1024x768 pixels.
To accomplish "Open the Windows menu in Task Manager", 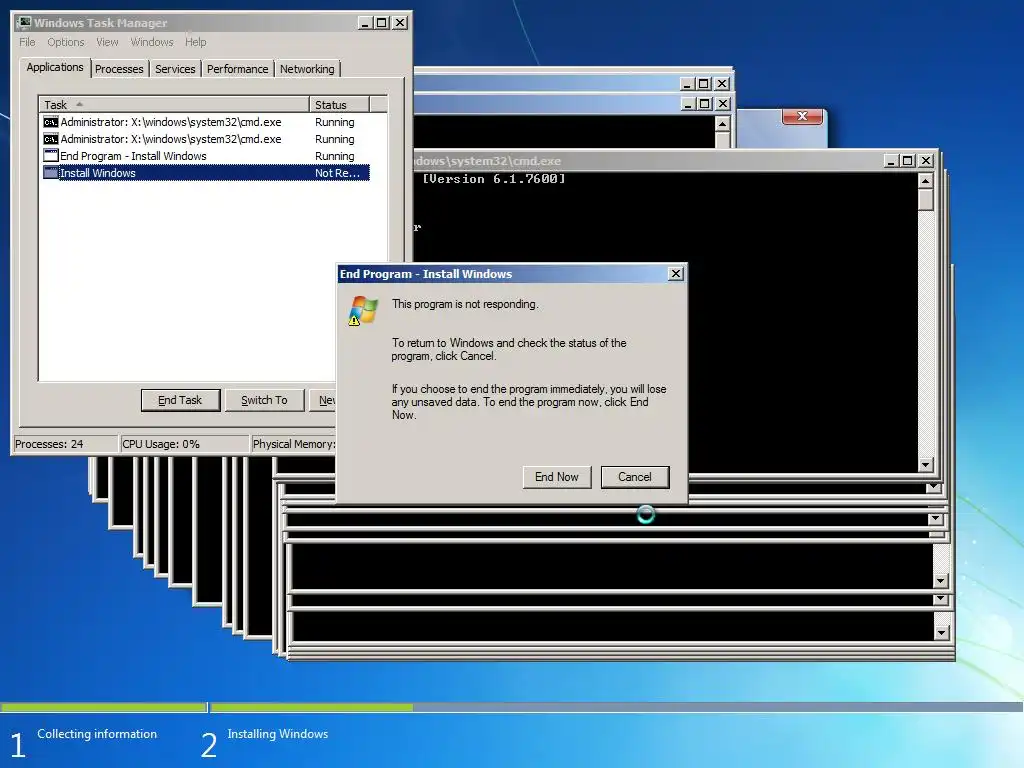I will 152,42.
